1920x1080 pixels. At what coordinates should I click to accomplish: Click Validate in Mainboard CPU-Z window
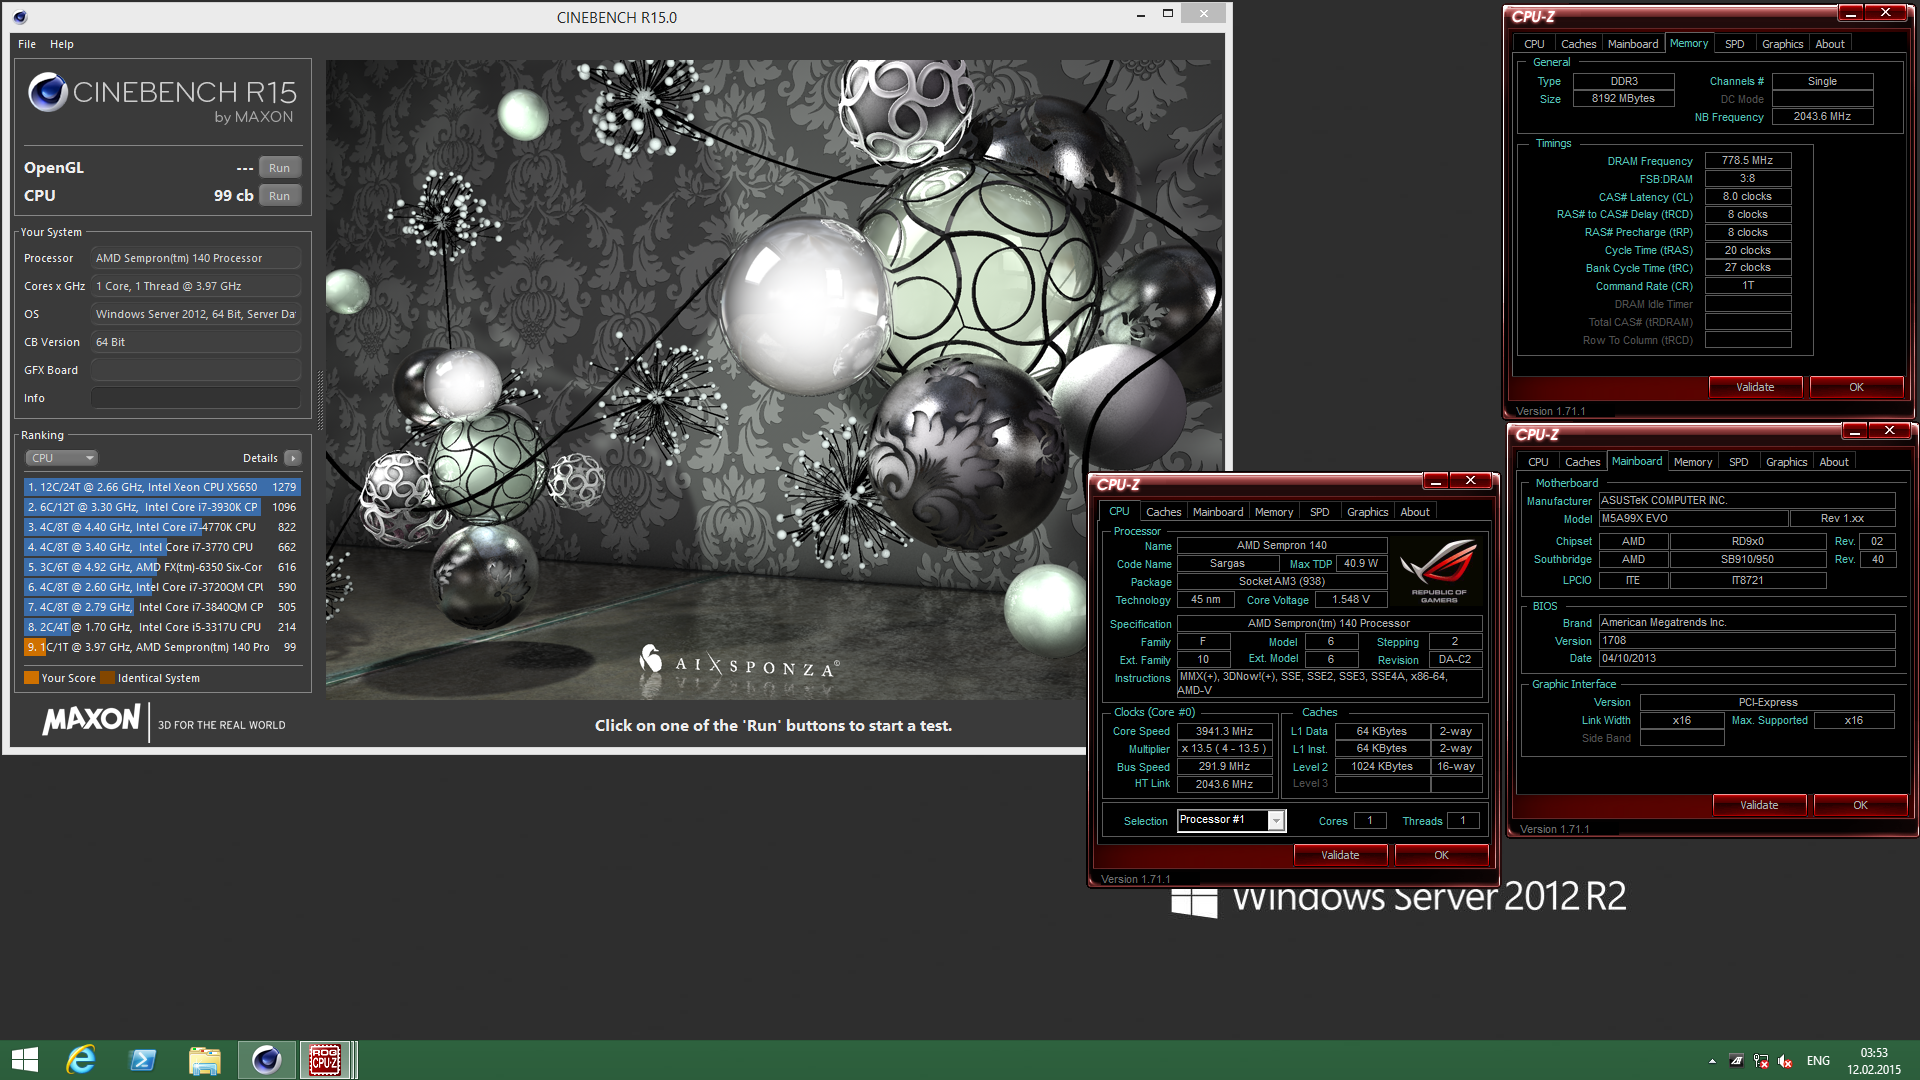pyautogui.click(x=1759, y=805)
